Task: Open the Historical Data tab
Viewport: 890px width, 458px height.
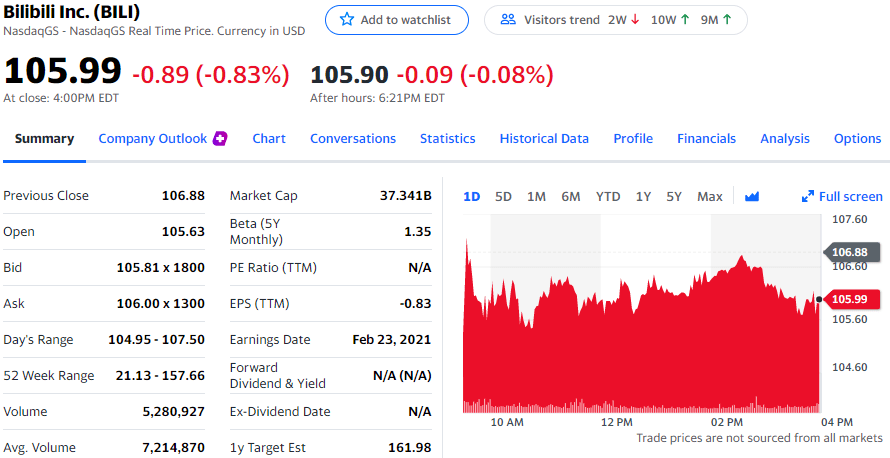Action: tap(544, 139)
